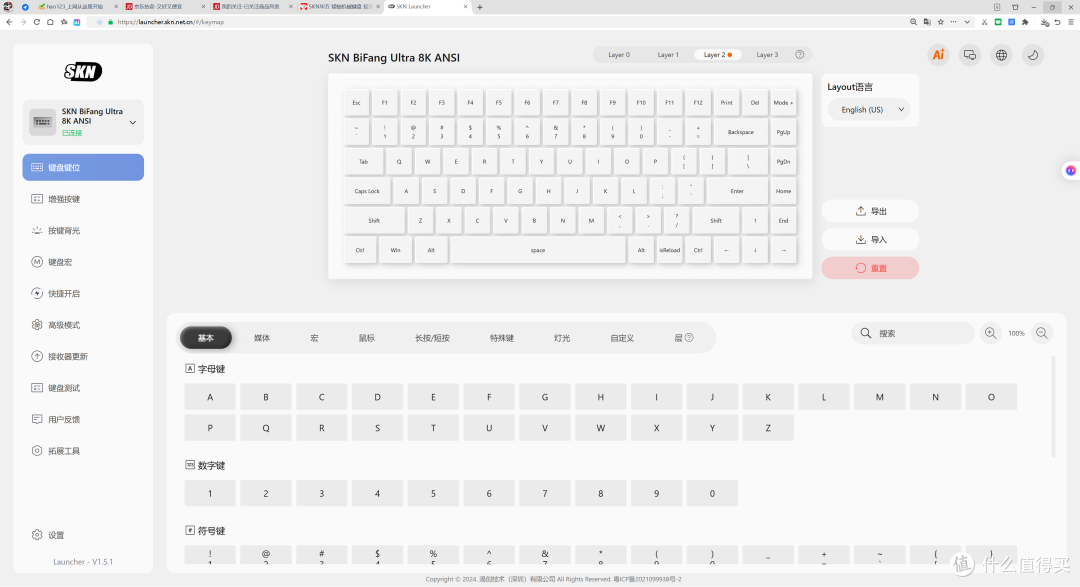Viewport: 1080px width, 587px height.
Task: Open 设置 settings in the sidebar
Action: 48,535
